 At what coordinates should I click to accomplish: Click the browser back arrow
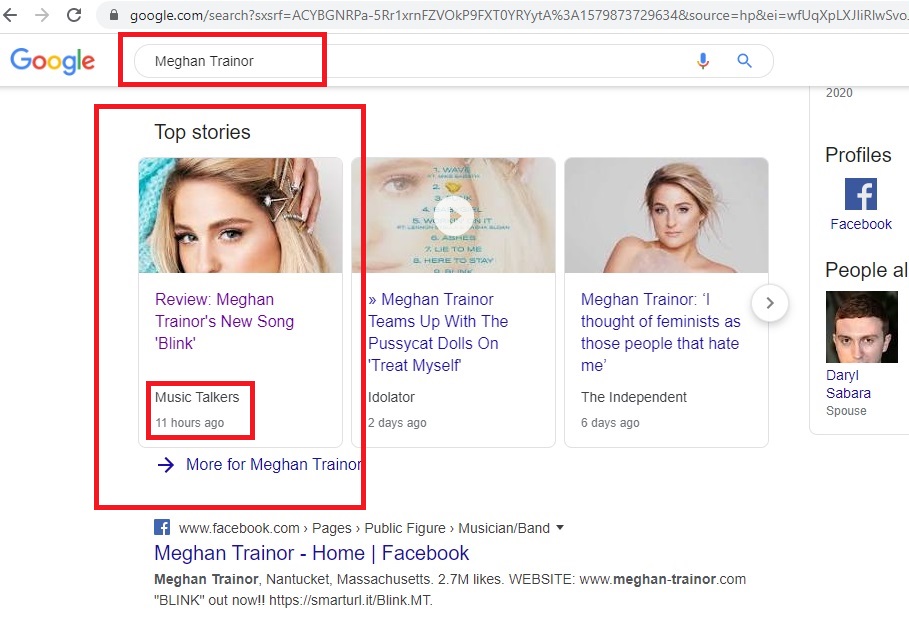pos(11,15)
